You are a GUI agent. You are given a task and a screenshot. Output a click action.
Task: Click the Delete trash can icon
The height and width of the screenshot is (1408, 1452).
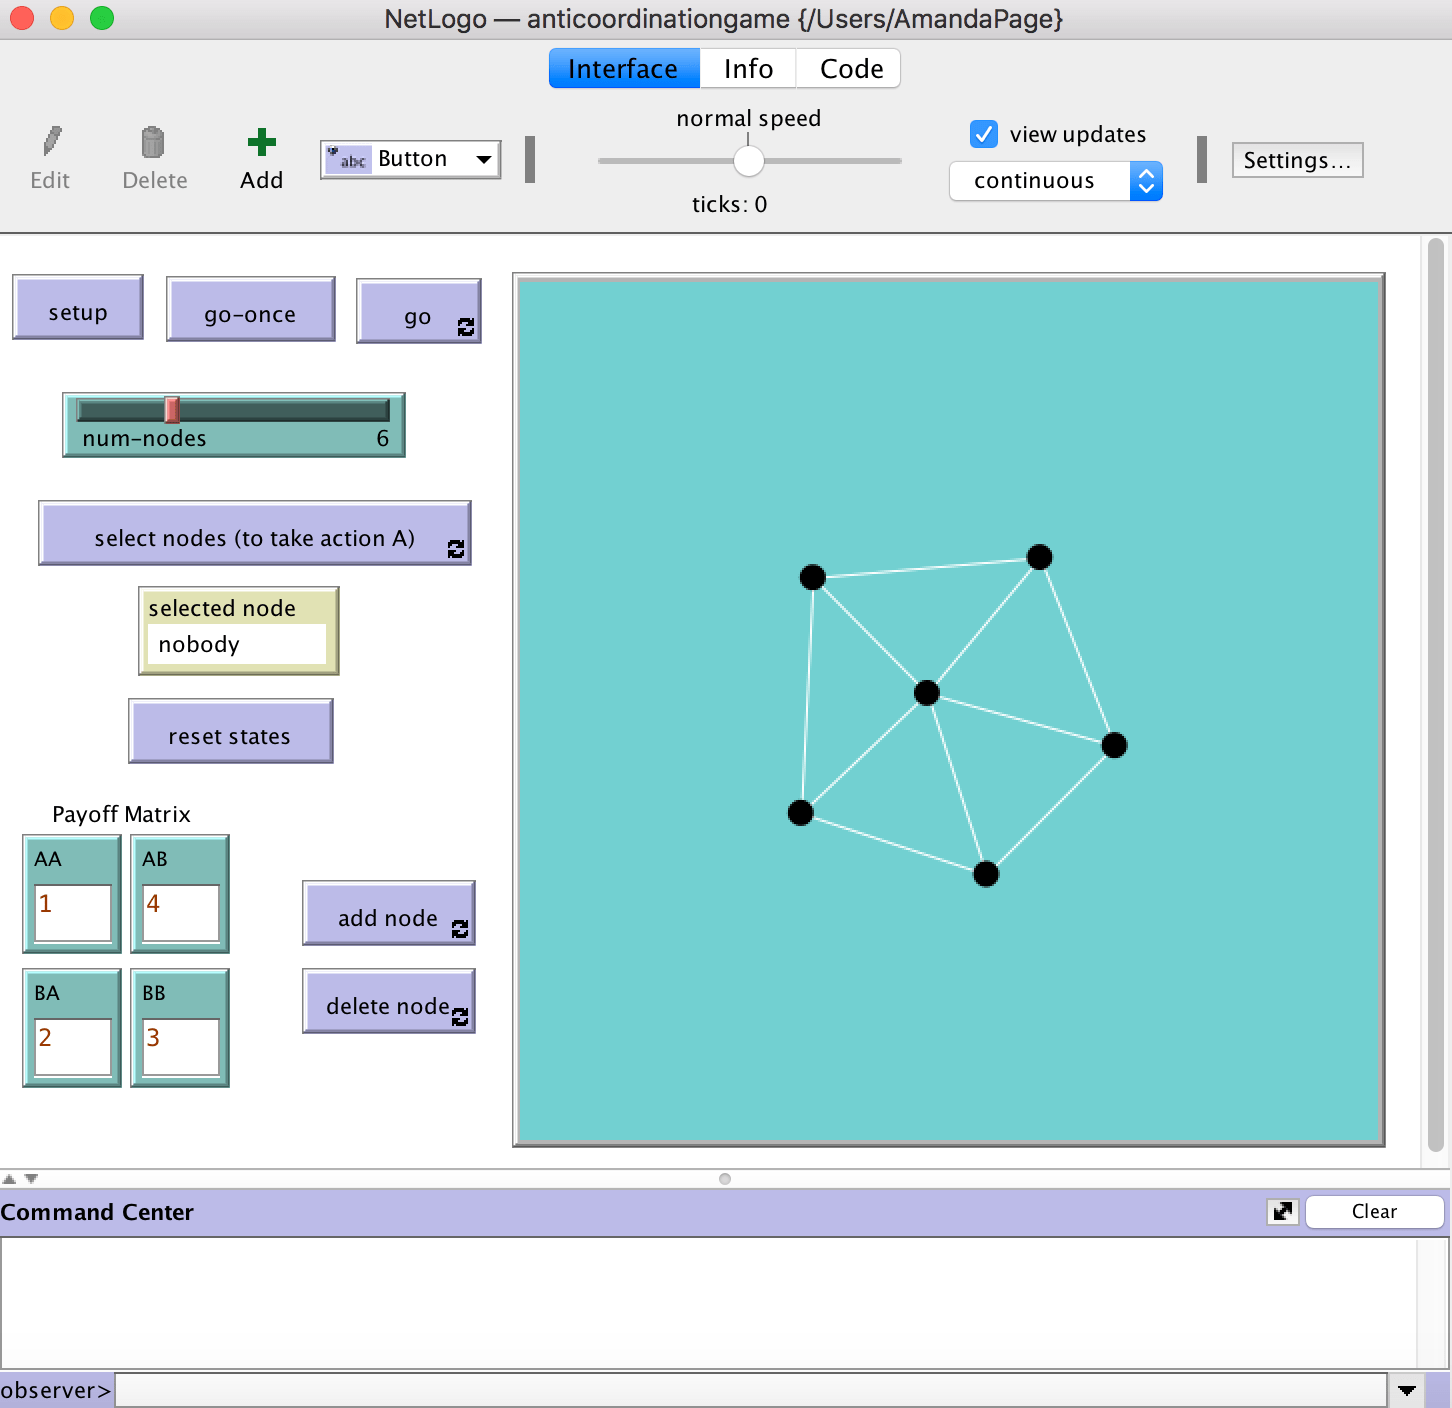(153, 142)
